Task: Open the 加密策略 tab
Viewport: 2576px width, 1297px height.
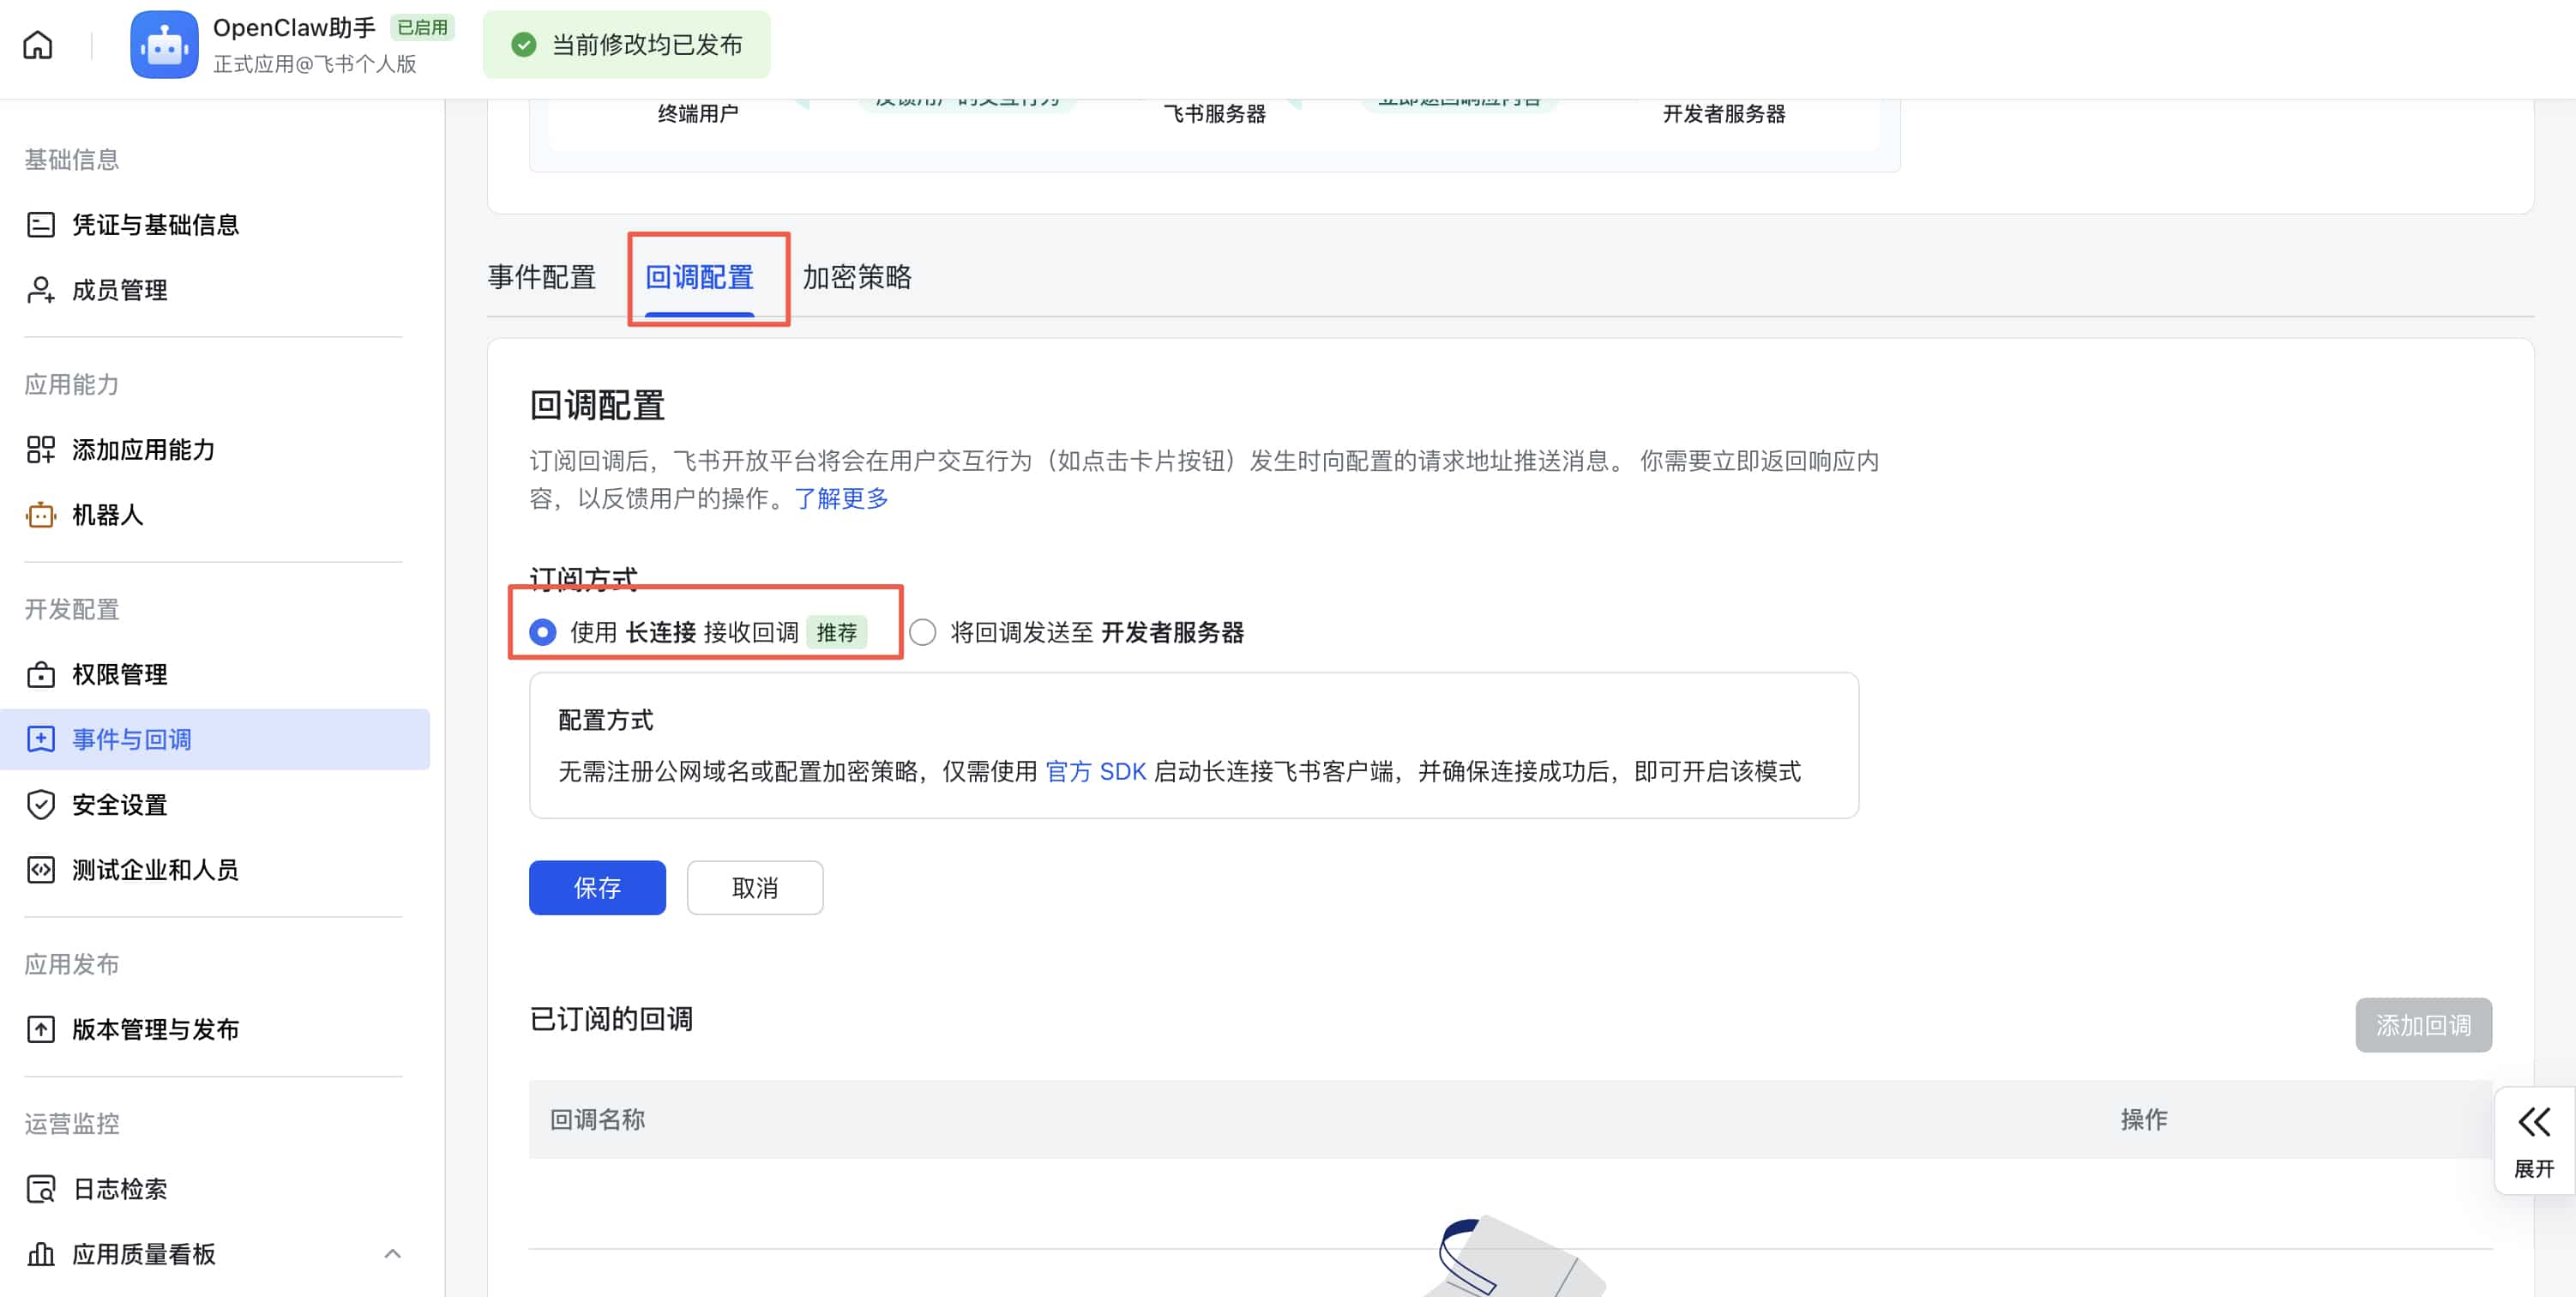Action: (x=858, y=277)
